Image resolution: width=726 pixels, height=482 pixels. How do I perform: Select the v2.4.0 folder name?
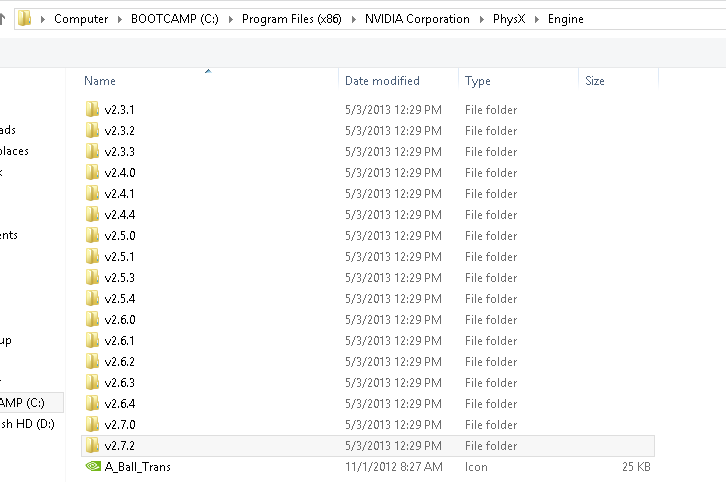120,173
